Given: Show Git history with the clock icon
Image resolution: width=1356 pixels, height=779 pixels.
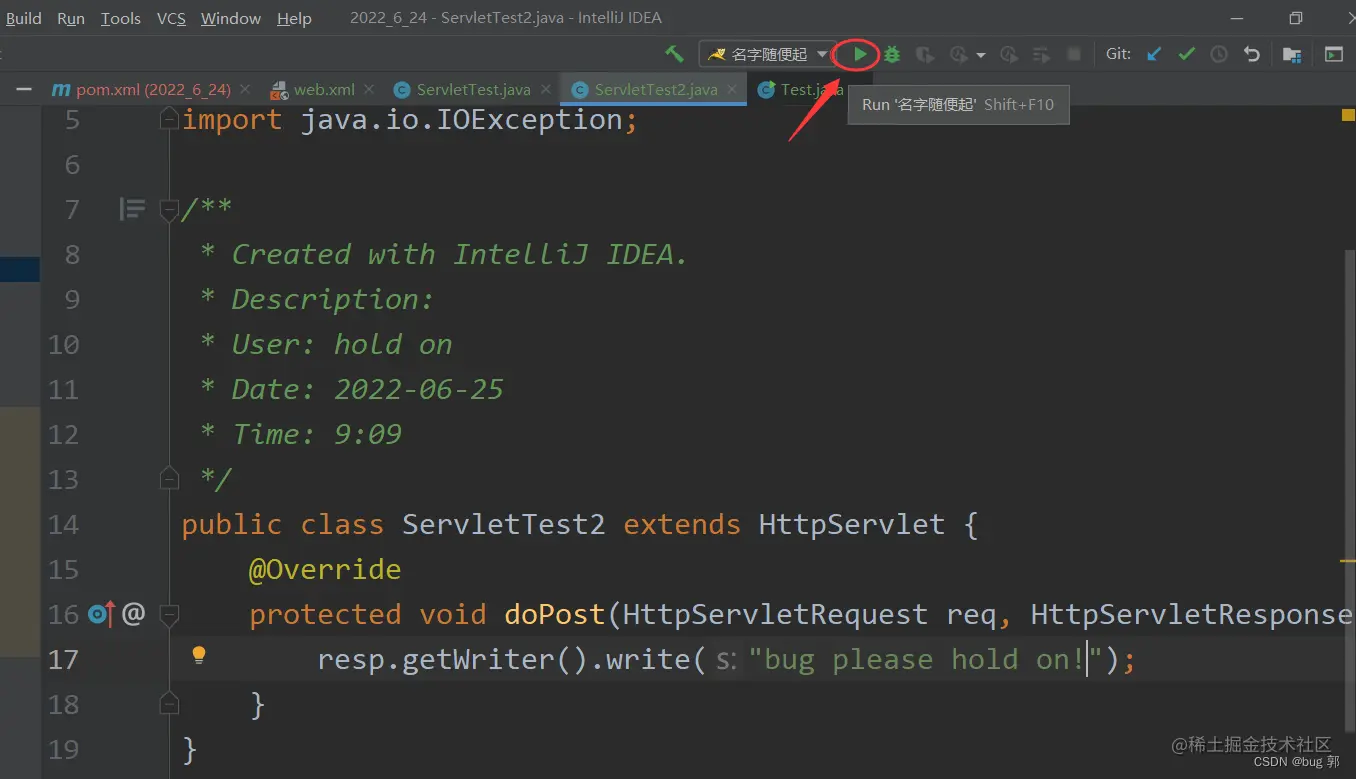Looking at the screenshot, I should click(1219, 54).
